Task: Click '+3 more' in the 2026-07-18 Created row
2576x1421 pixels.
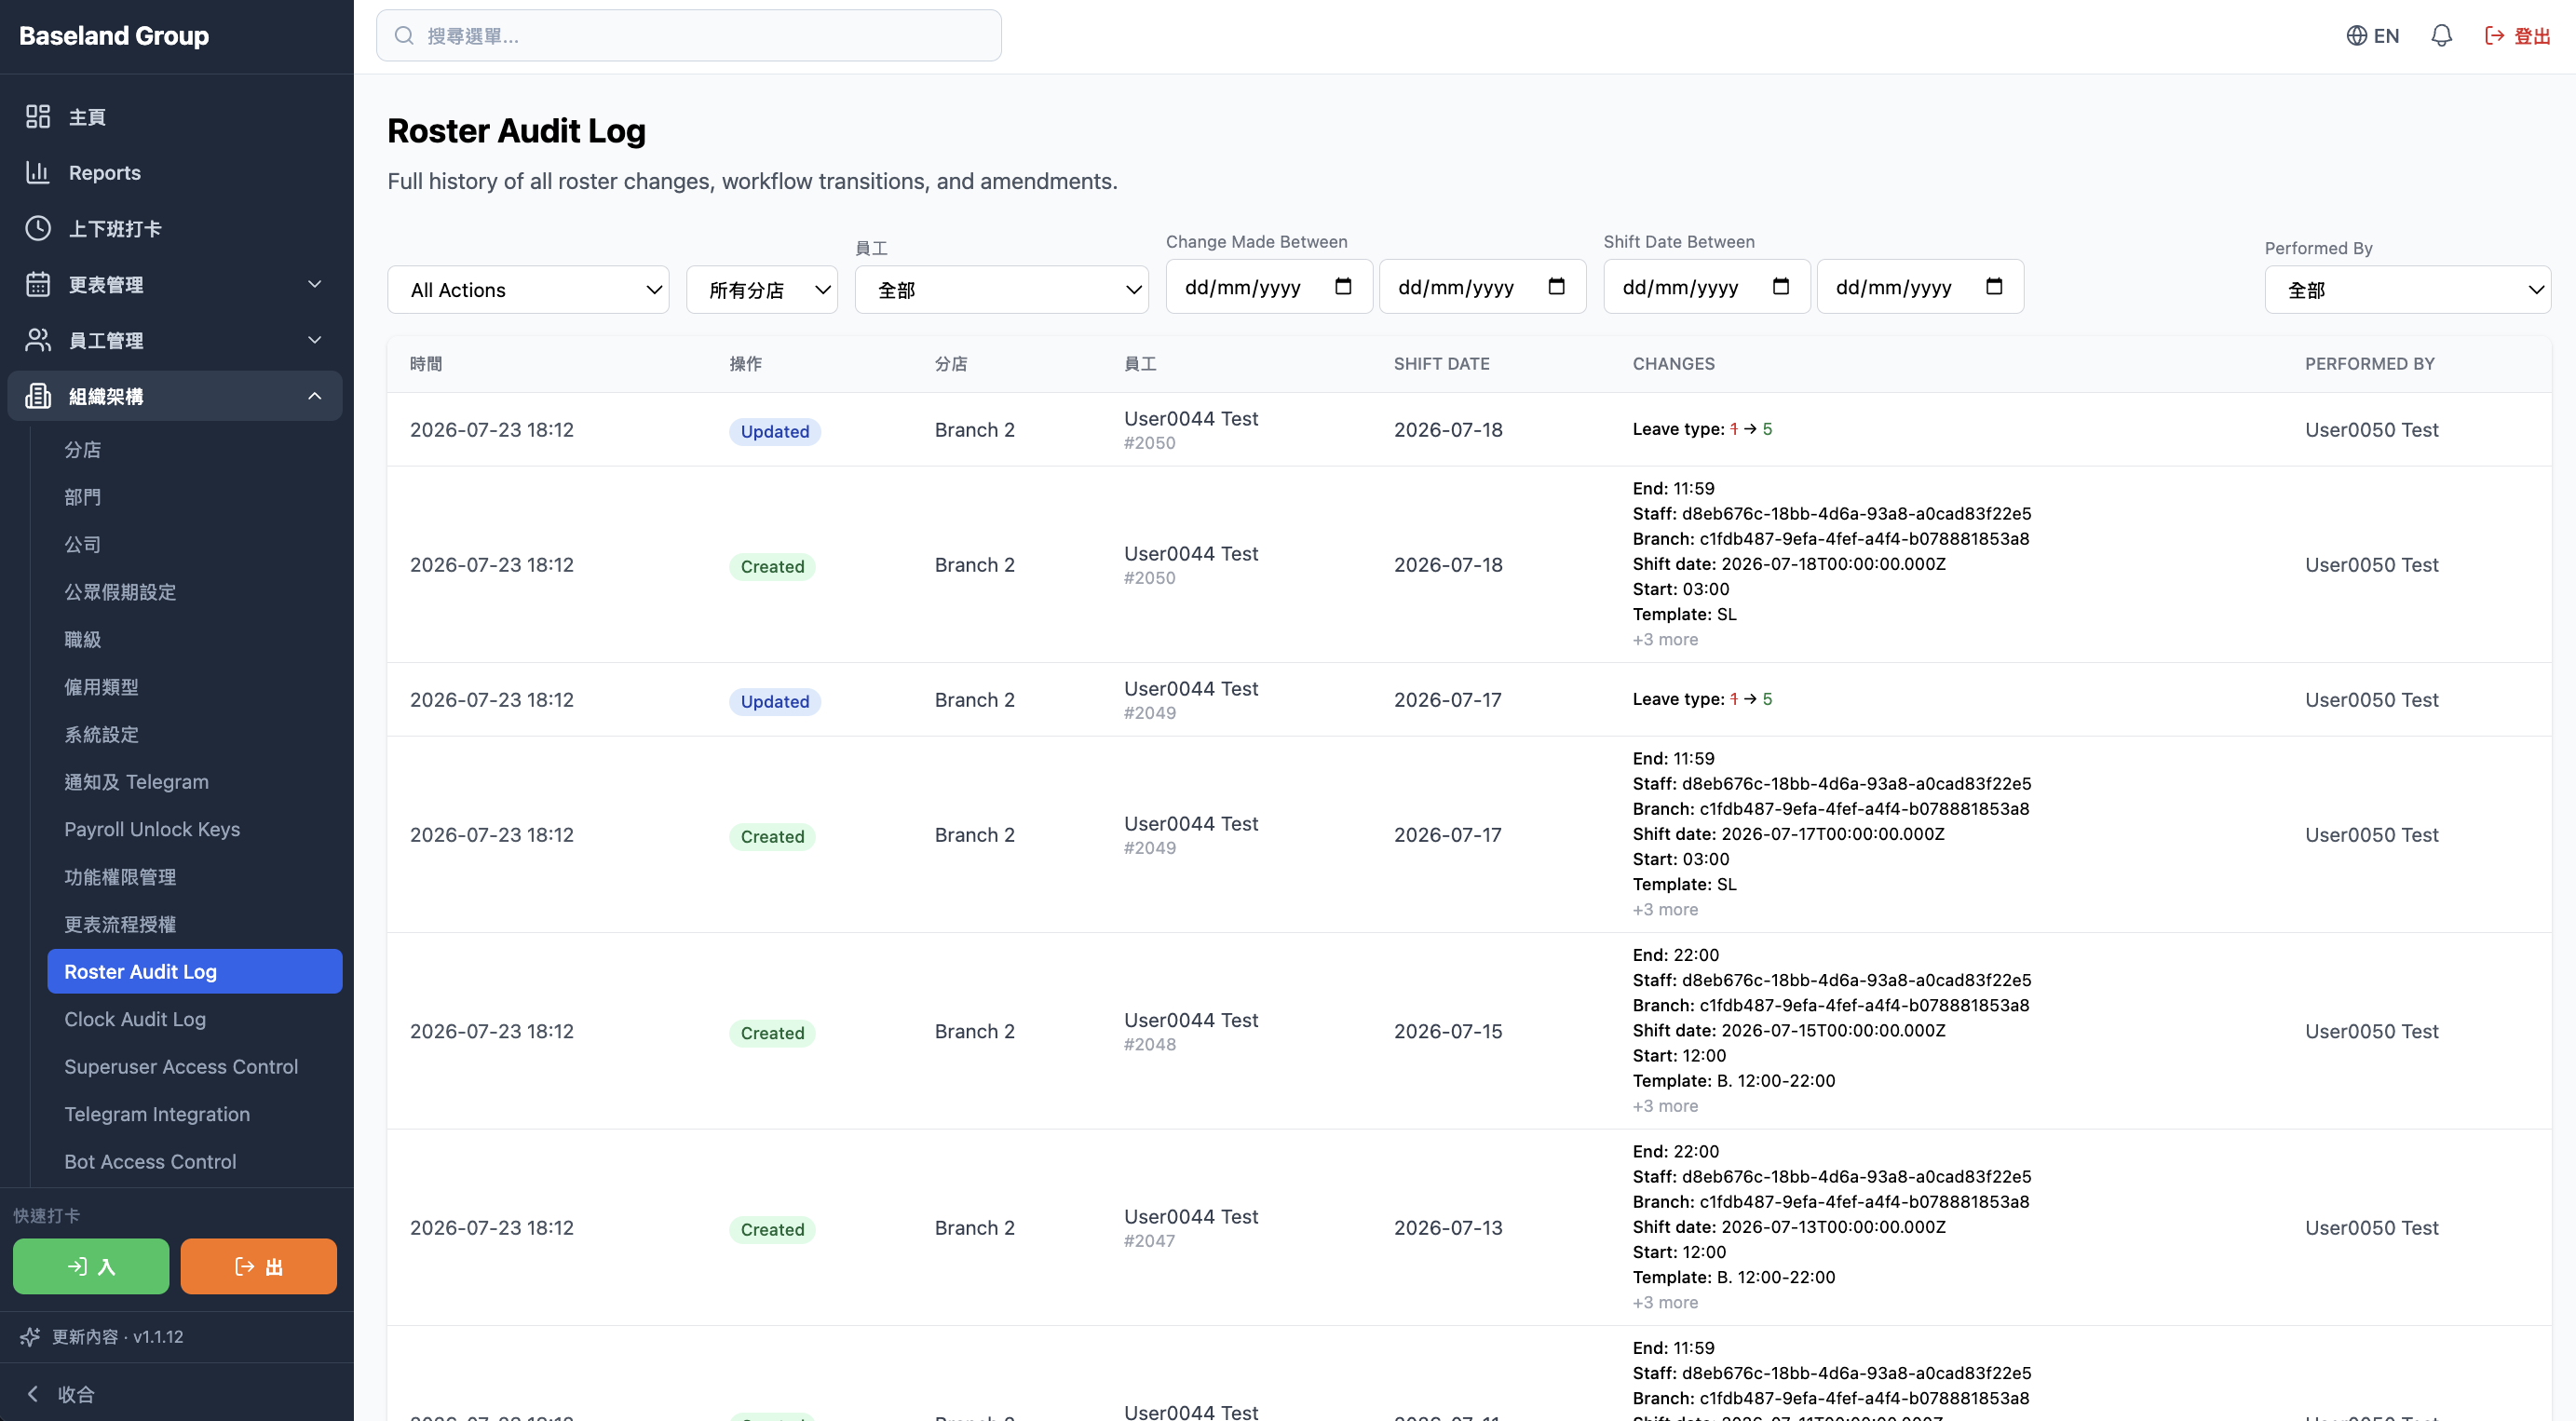Action: click(x=1665, y=640)
